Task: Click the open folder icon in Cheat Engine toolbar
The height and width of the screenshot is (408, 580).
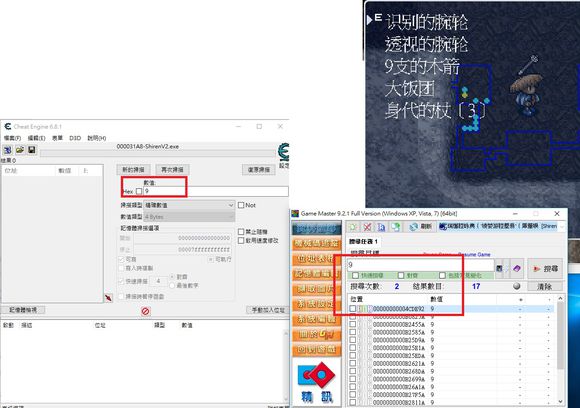Action: click(20, 150)
